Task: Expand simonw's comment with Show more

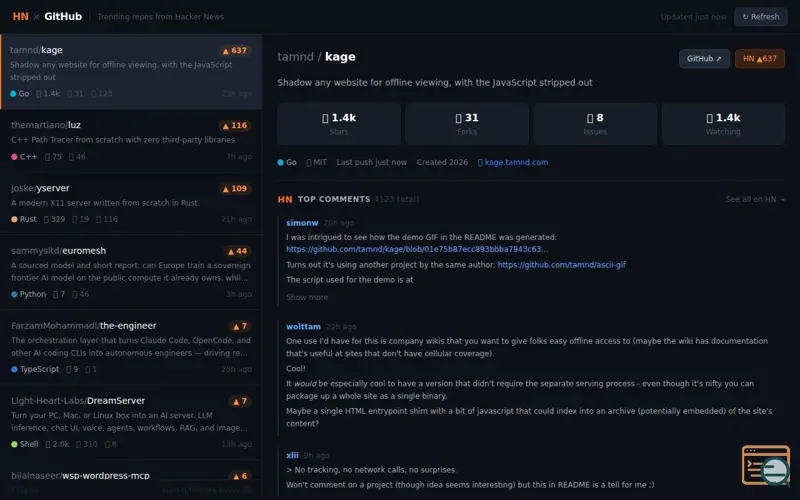Action: pyautogui.click(x=307, y=297)
